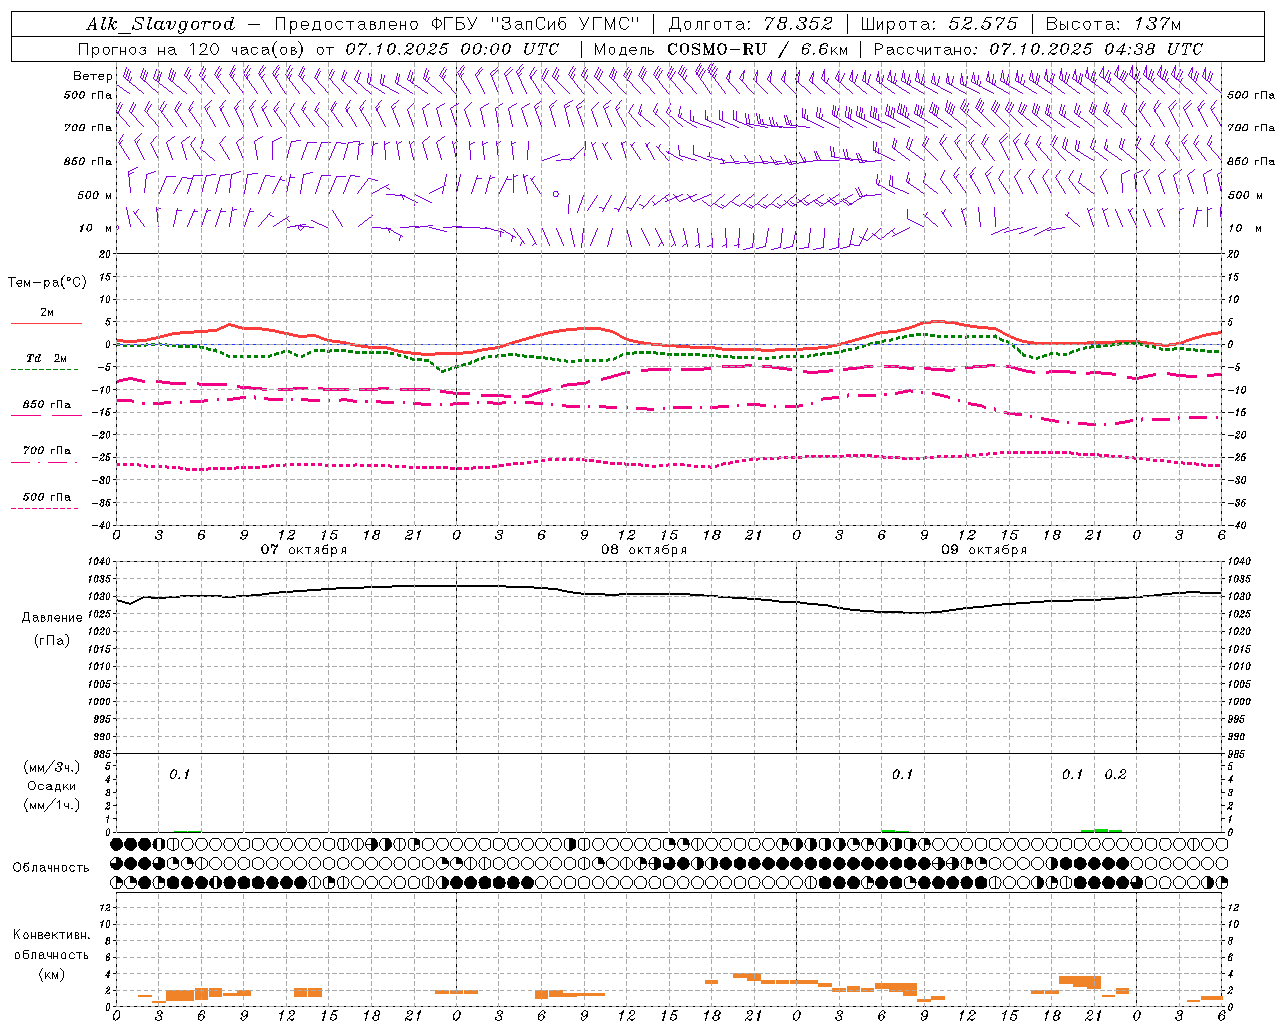Click the red solid 2м legend line
Image resolution: width=1280 pixels, height=1024 pixels.
pyautogui.click(x=46, y=324)
